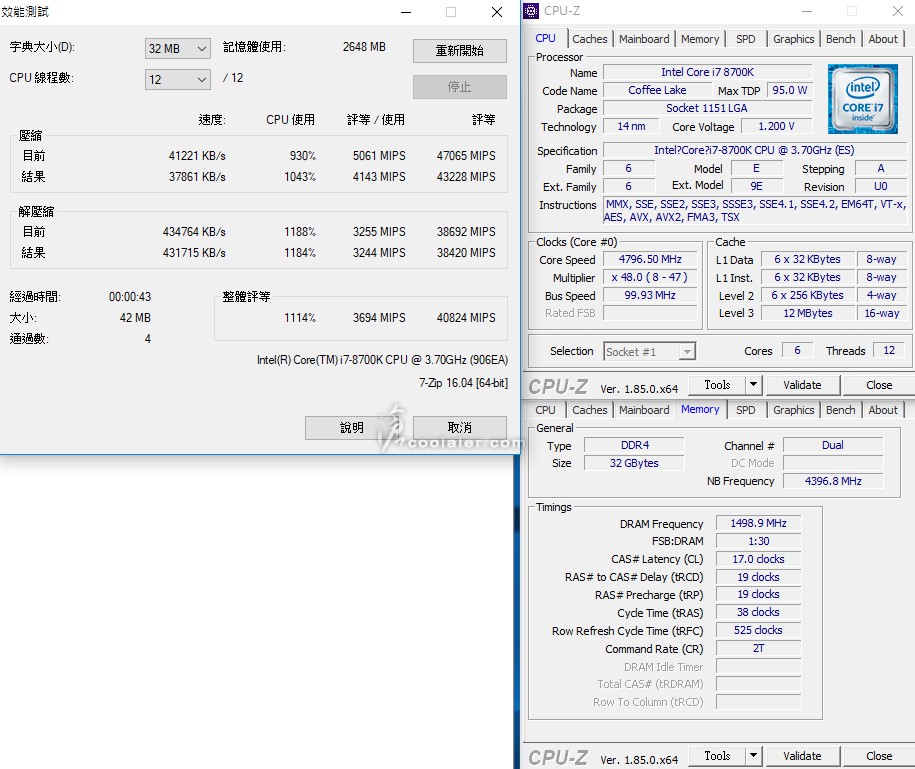Open About tab in lower CPU-Z window

(883, 410)
